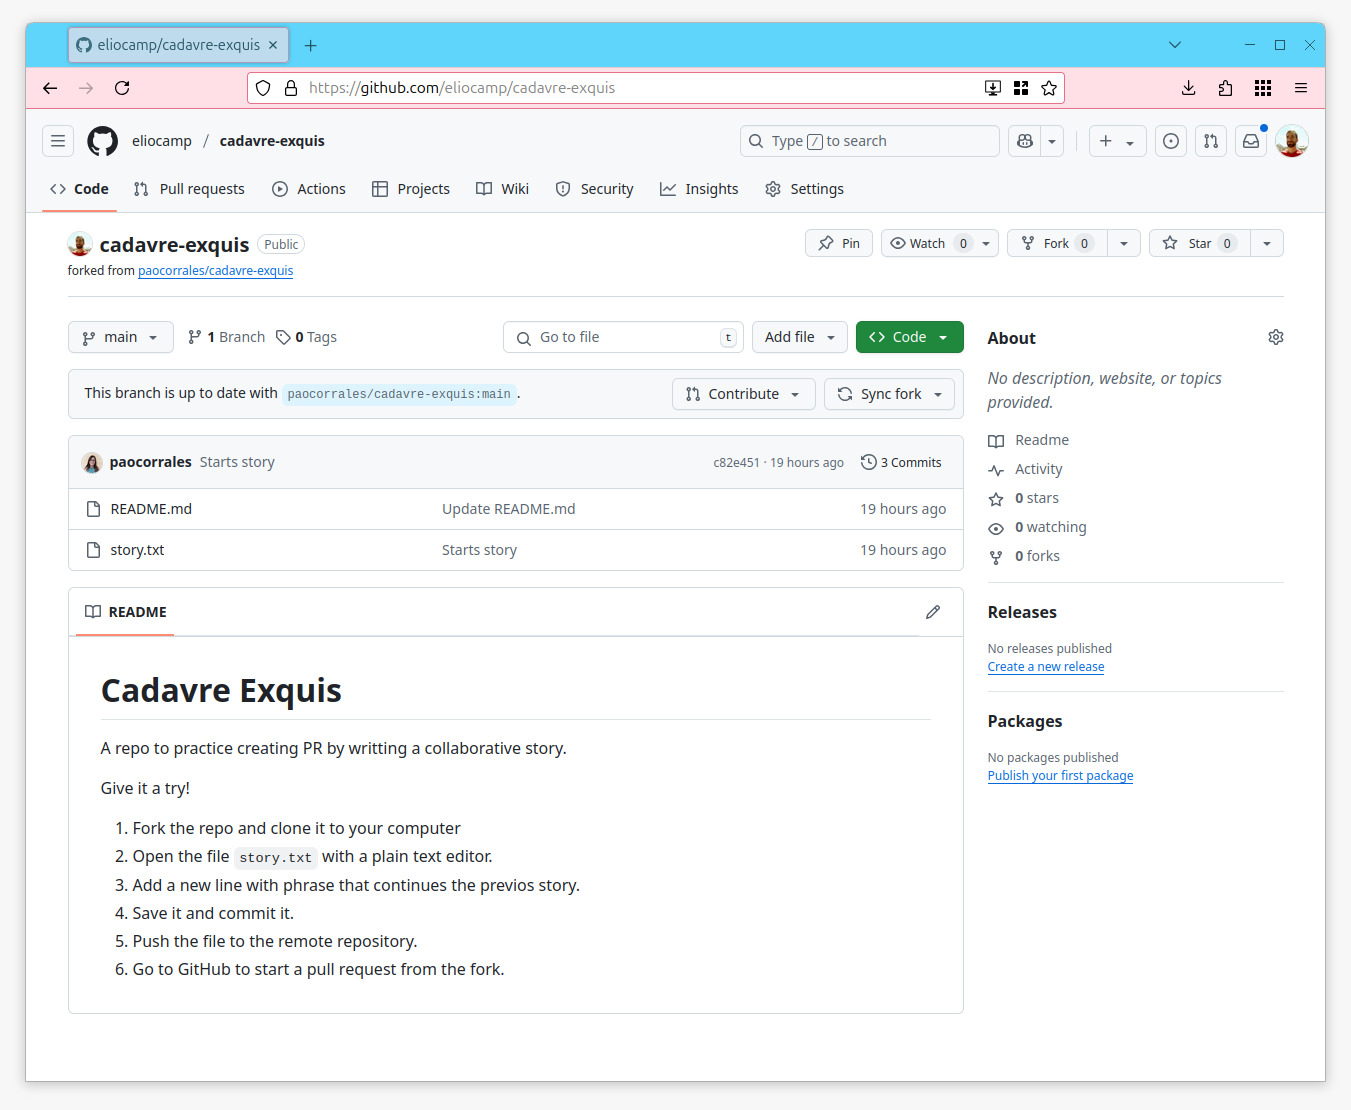
Task: Open a new browser tab
Action: click(x=311, y=45)
